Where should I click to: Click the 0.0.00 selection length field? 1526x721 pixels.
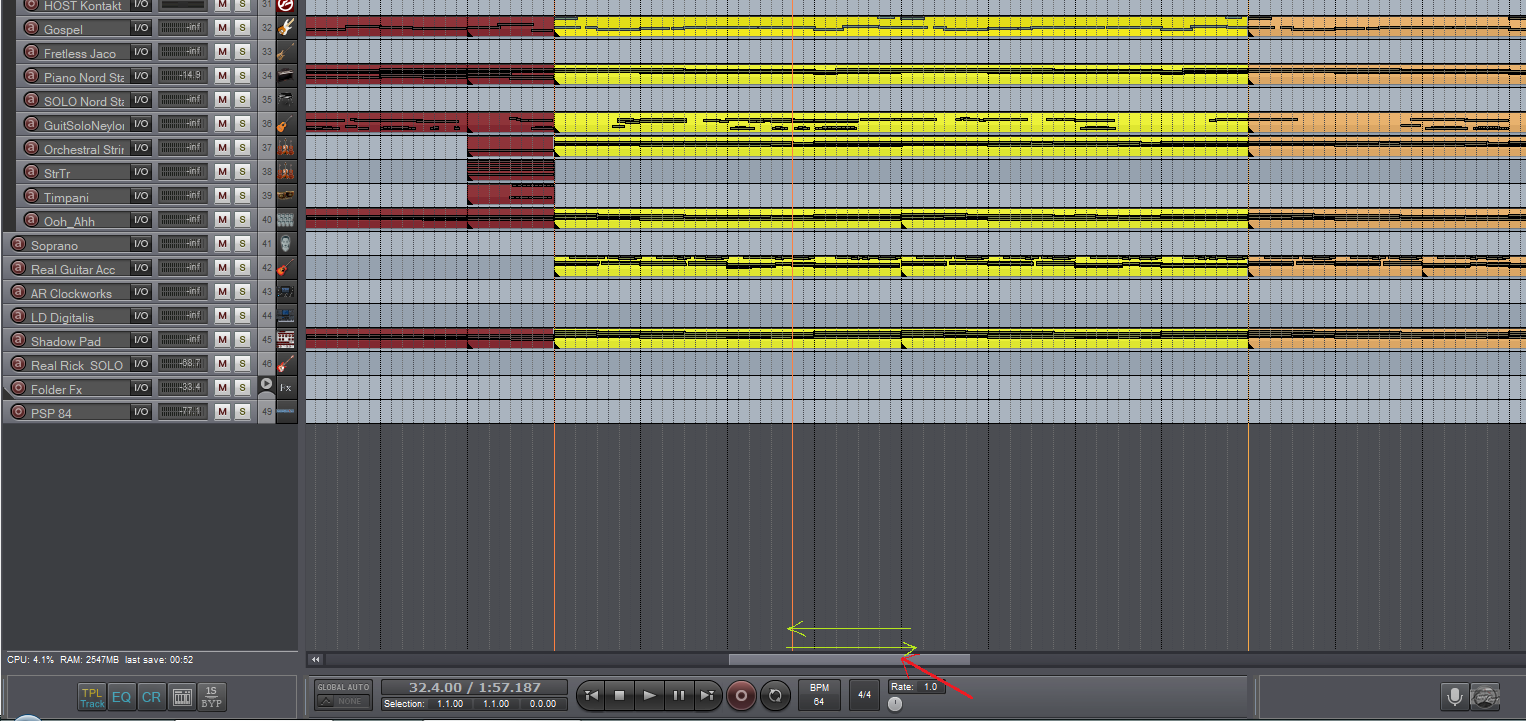pyautogui.click(x=543, y=703)
